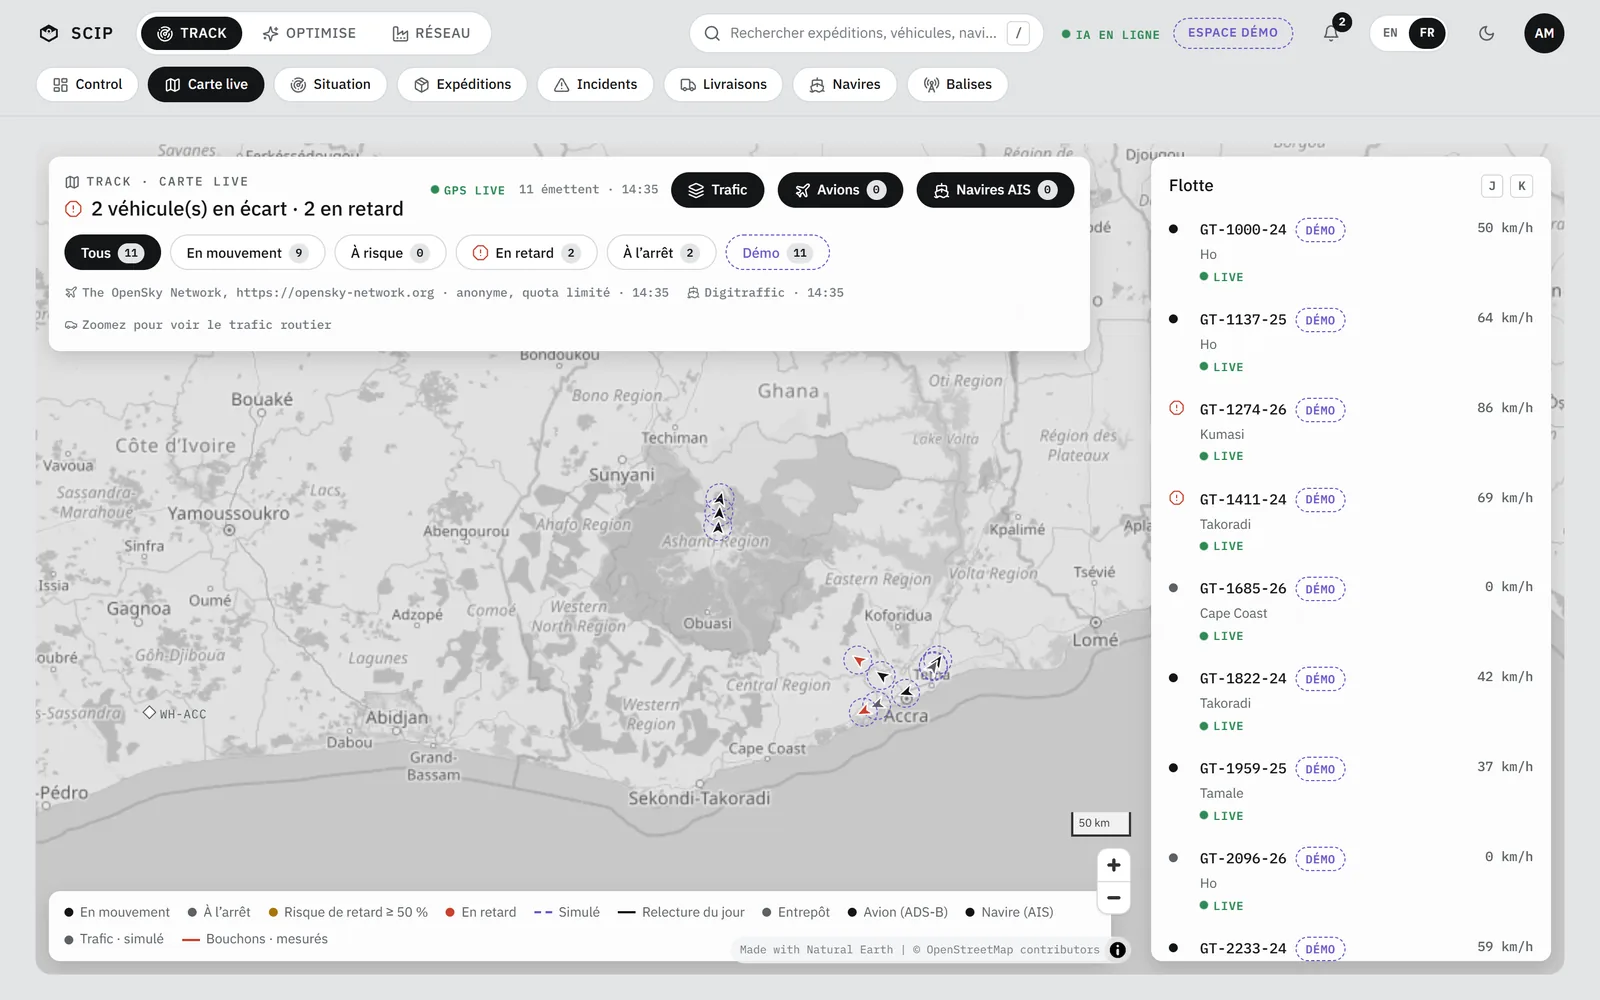The width and height of the screenshot is (1600, 1000).
Task: Click the K shortcut key in Flotte
Action: click(x=1522, y=186)
